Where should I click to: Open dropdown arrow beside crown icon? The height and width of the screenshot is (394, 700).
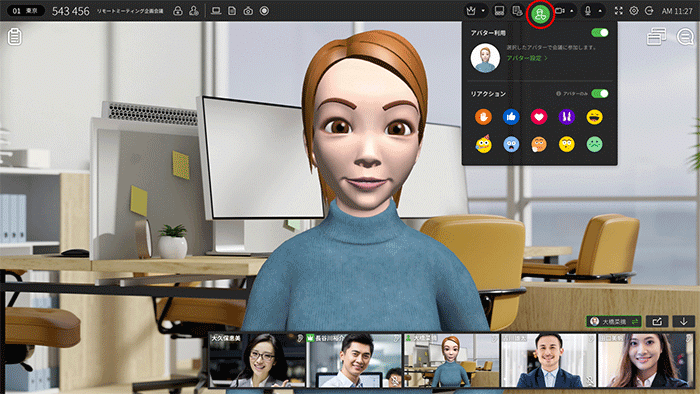pos(483,11)
